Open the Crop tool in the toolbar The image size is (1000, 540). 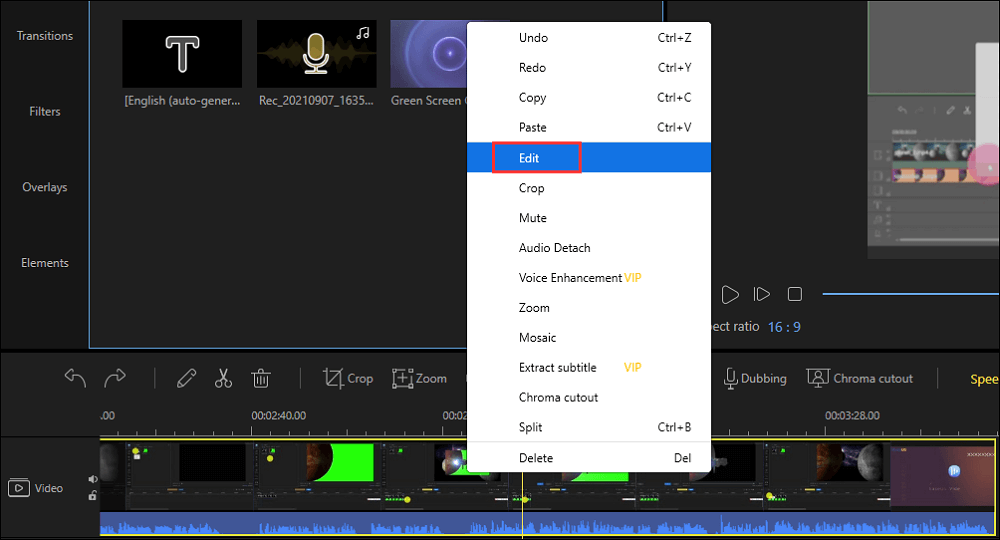(x=347, y=378)
